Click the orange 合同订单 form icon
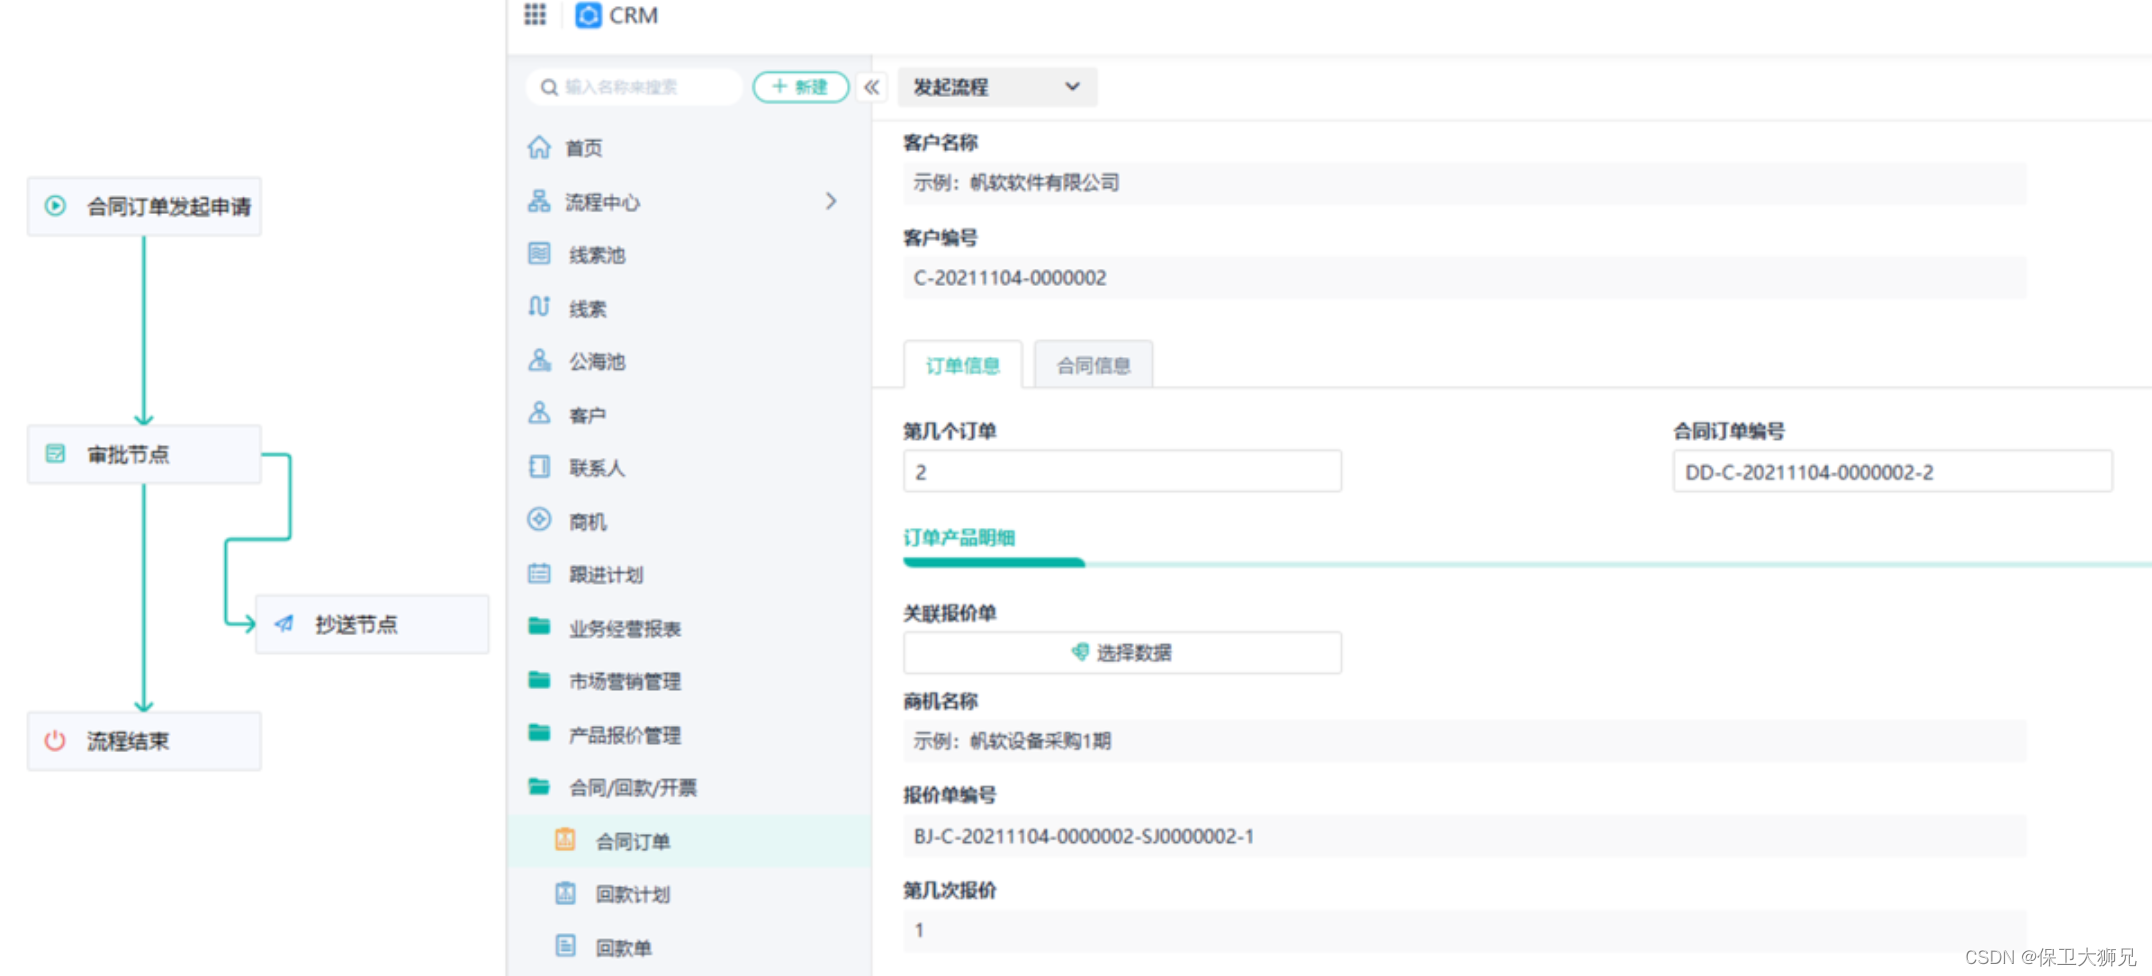2152x976 pixels. click(565, 839)
